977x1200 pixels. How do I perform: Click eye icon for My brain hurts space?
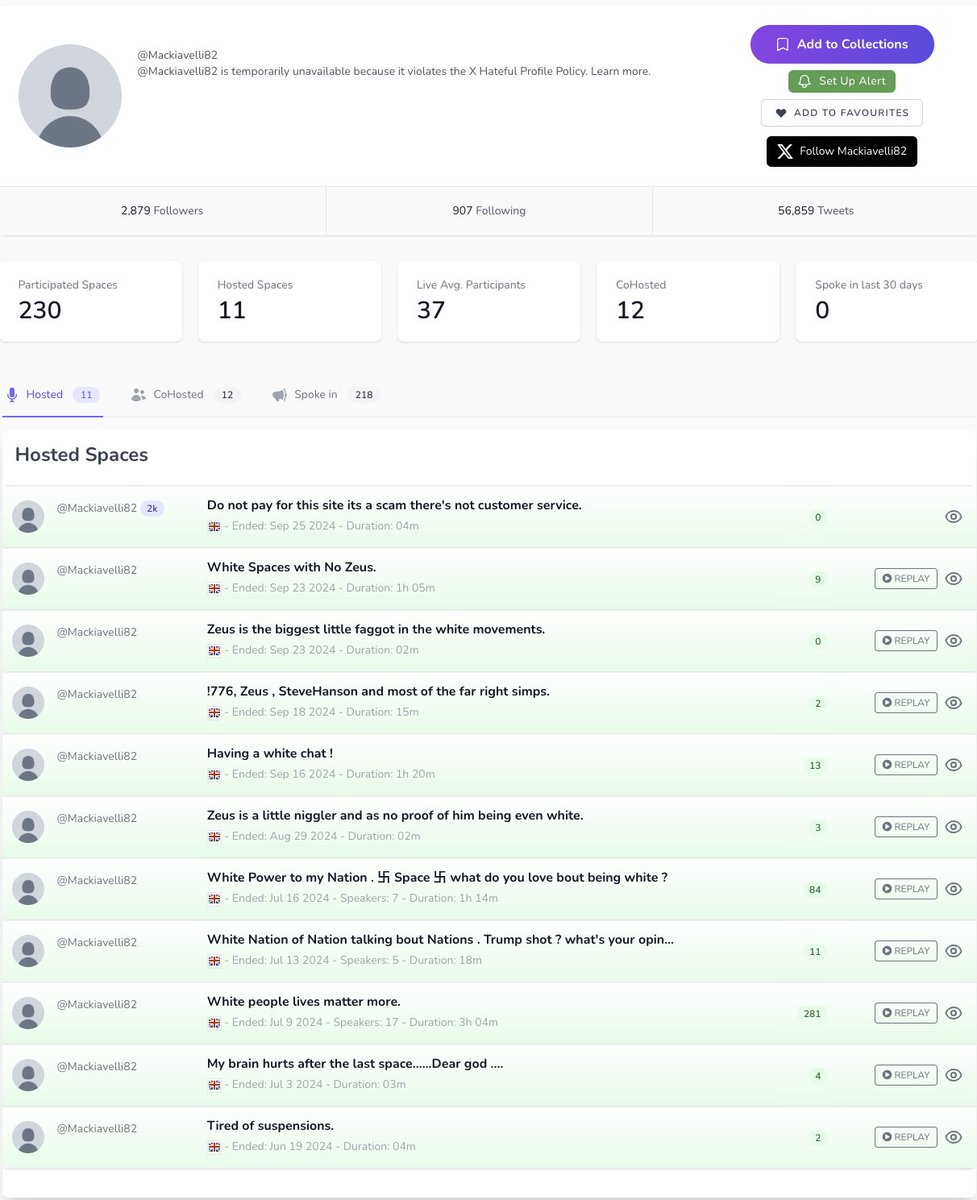pos(954,1075)
